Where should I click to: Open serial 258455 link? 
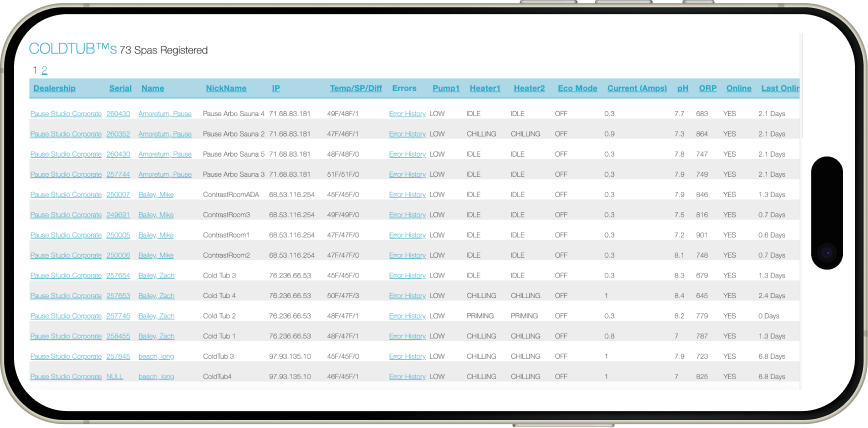point(118,336)
